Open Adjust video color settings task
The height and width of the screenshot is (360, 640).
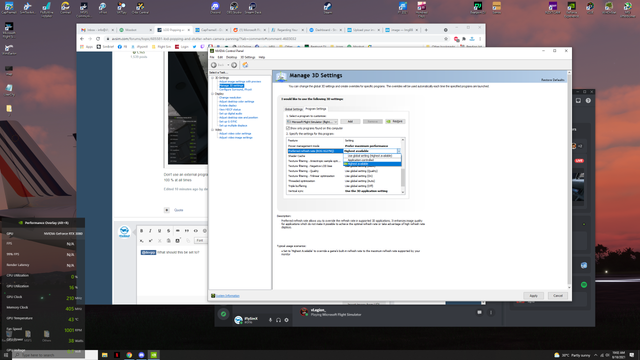coord(235,133)
